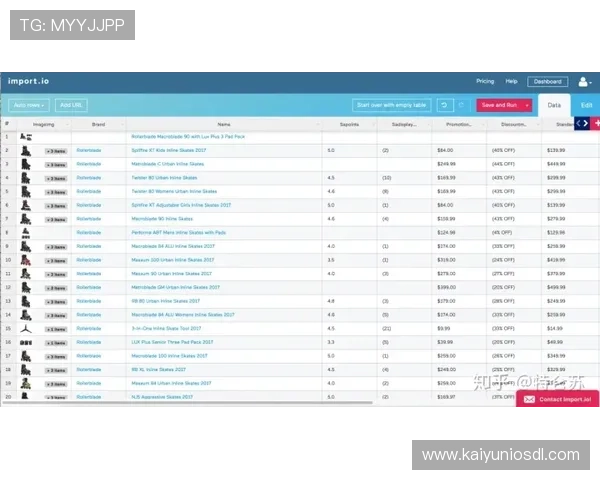The width and height of the screenshot is (600, 480).
Task: Select the (44% OFF) discount cell
Action: tap(503, 164)
